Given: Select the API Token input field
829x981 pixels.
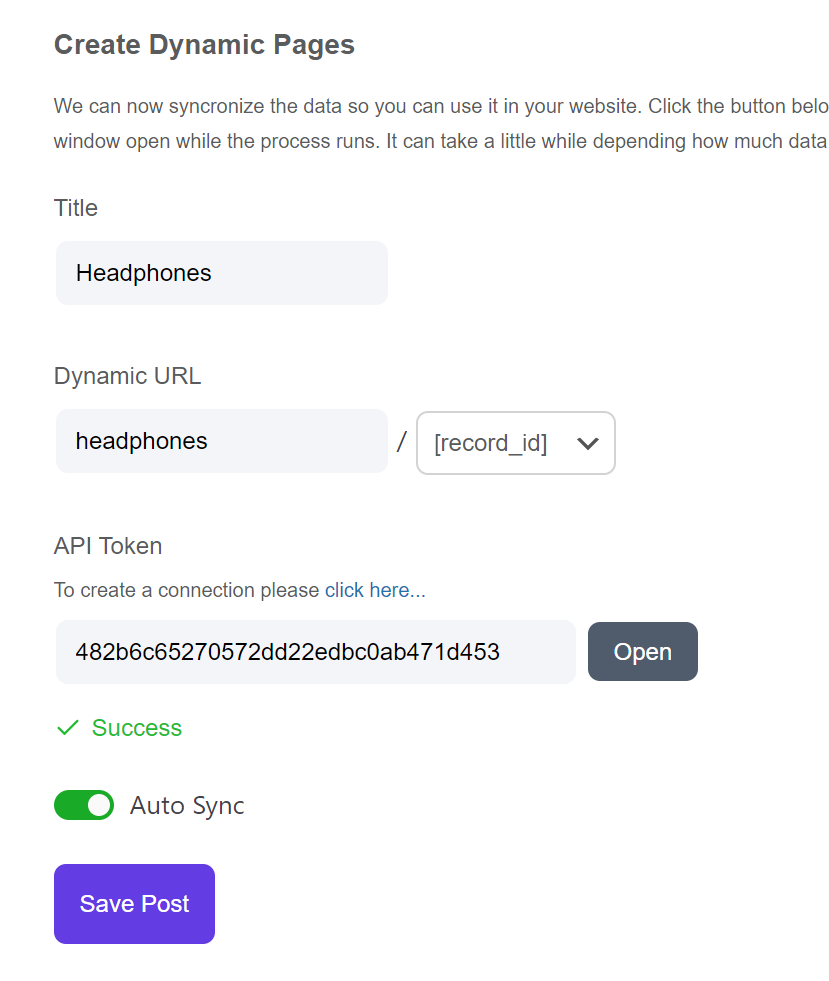Looking at the screenshot, I should pos(315,652).
